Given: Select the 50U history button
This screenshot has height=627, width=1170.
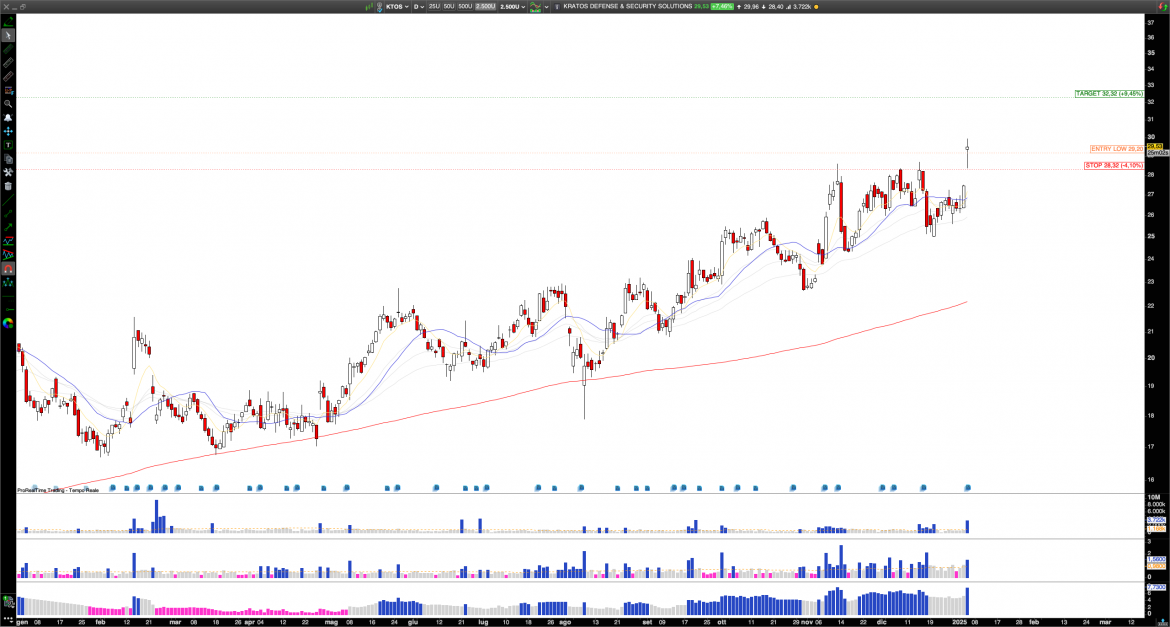Looking at the screenshot, I should [449, 6].
